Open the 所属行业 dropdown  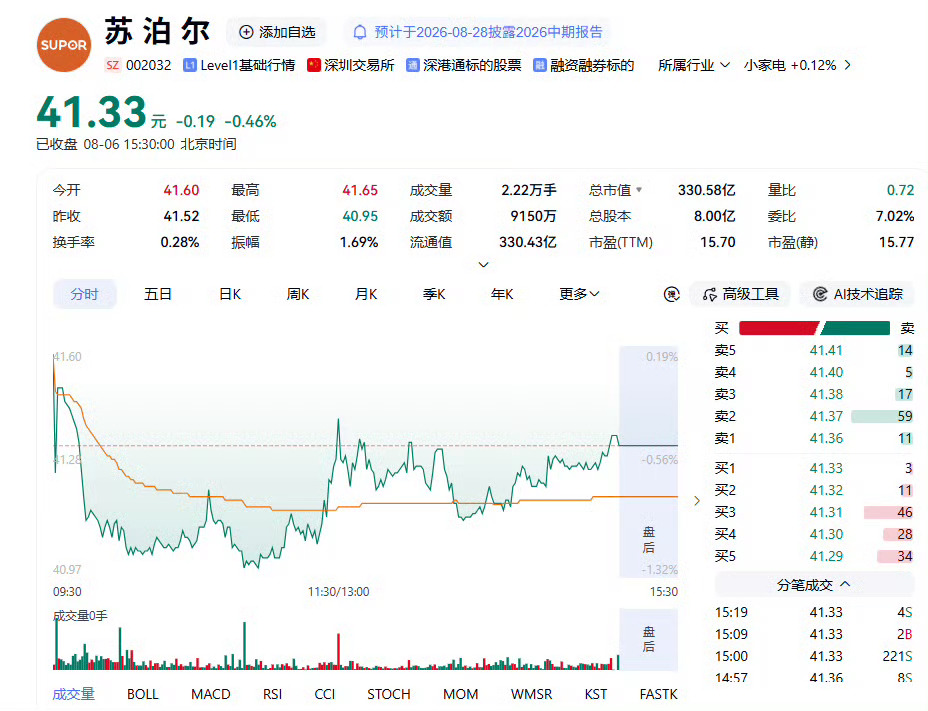click(694, 65)
